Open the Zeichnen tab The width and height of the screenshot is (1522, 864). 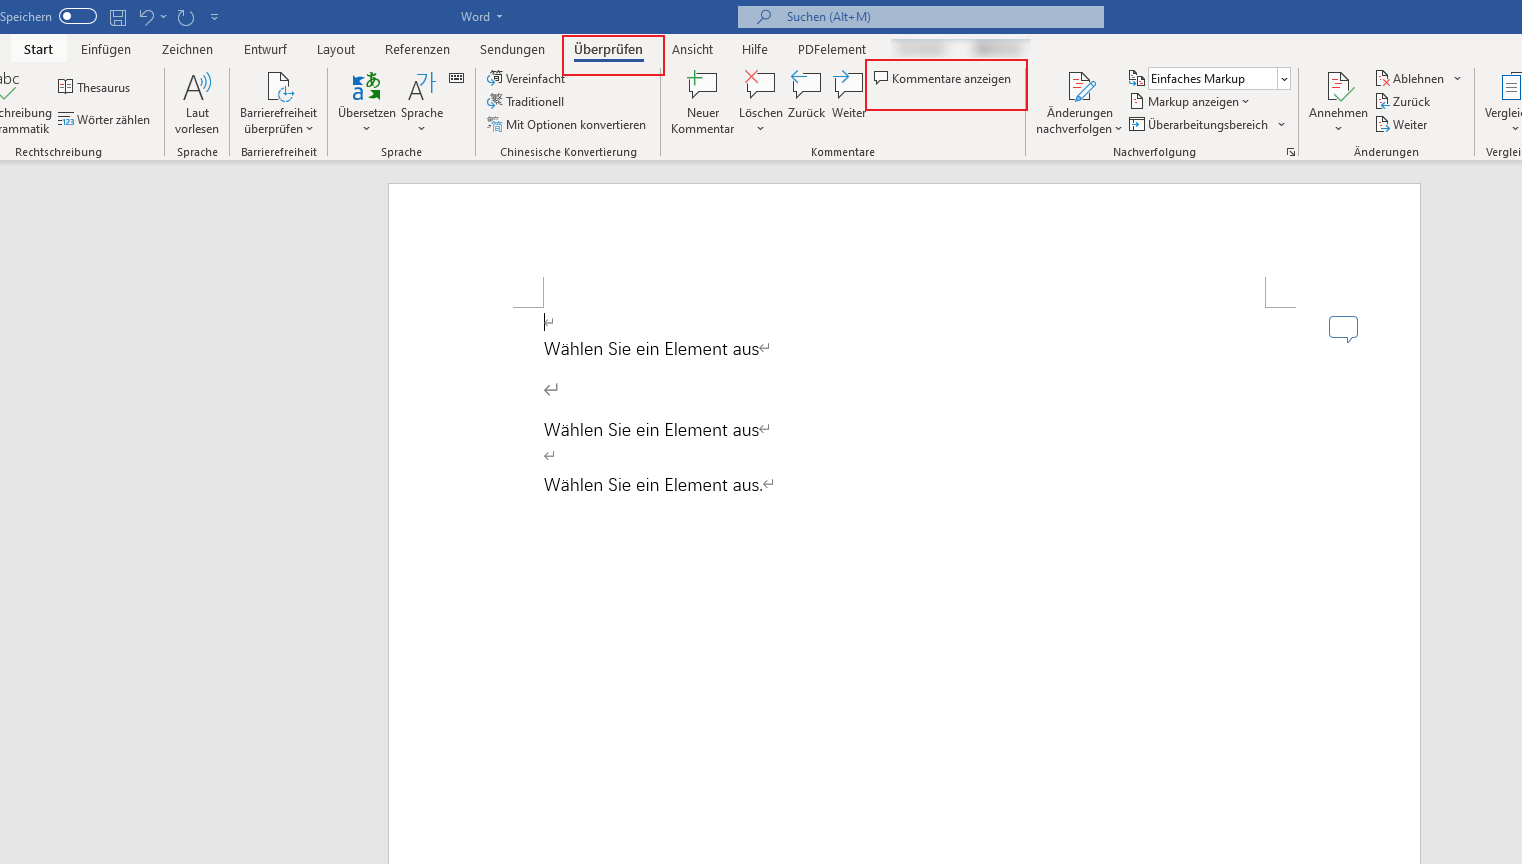(187, 49)
